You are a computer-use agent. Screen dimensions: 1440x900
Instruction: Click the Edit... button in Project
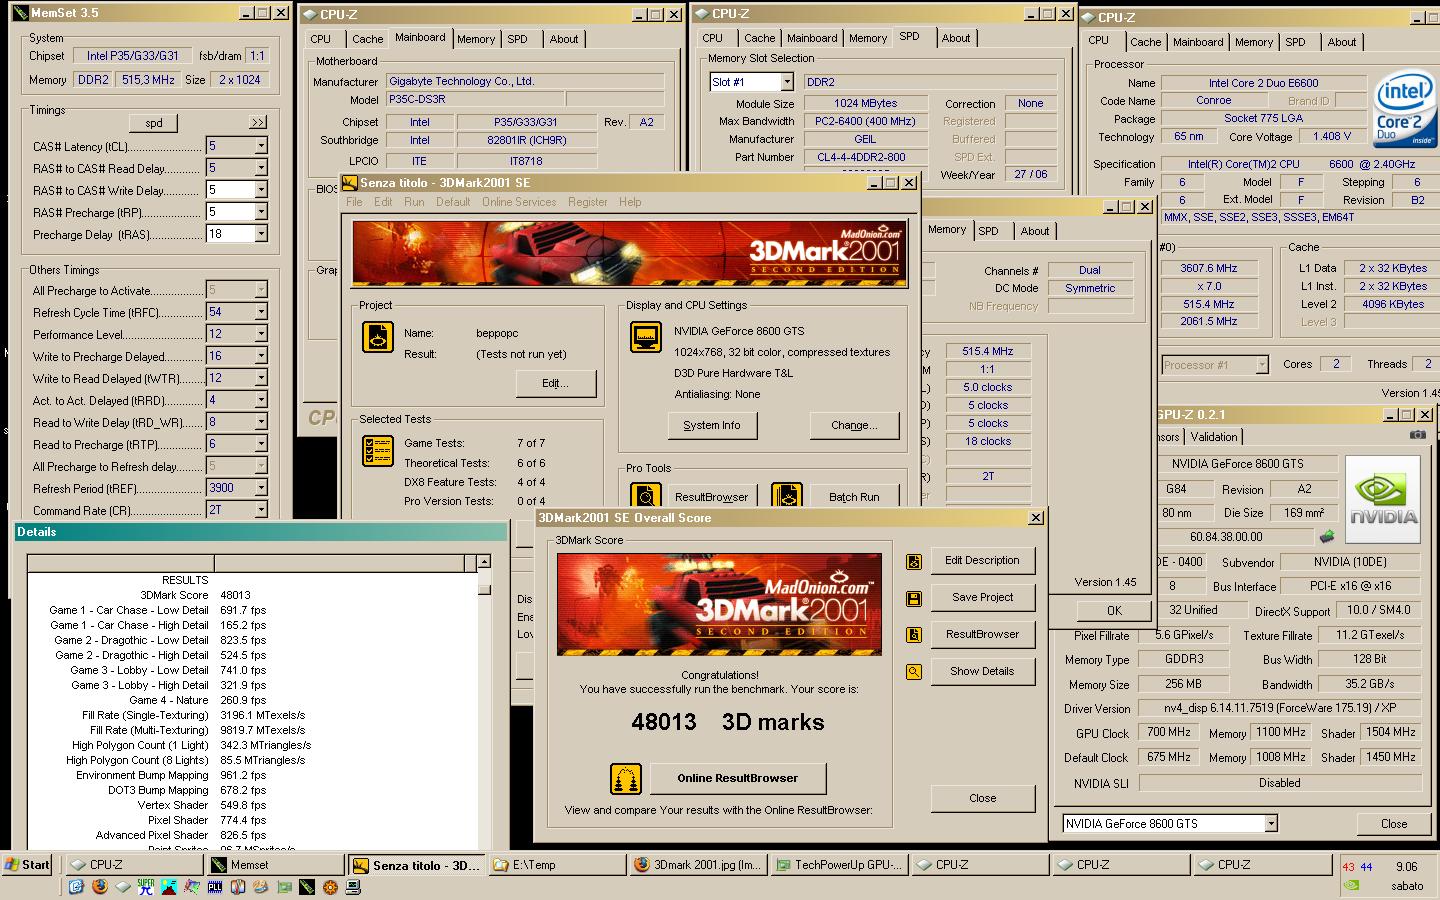click(x=556, y=383)
